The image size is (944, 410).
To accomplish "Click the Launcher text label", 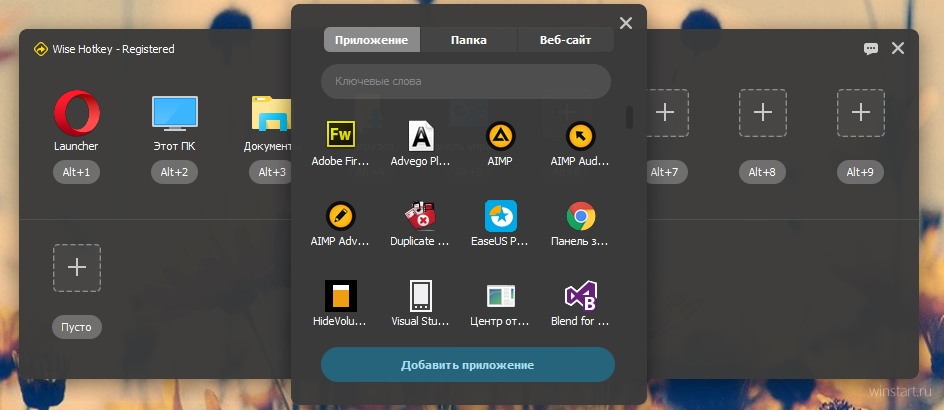I will (x=76, y=146).
